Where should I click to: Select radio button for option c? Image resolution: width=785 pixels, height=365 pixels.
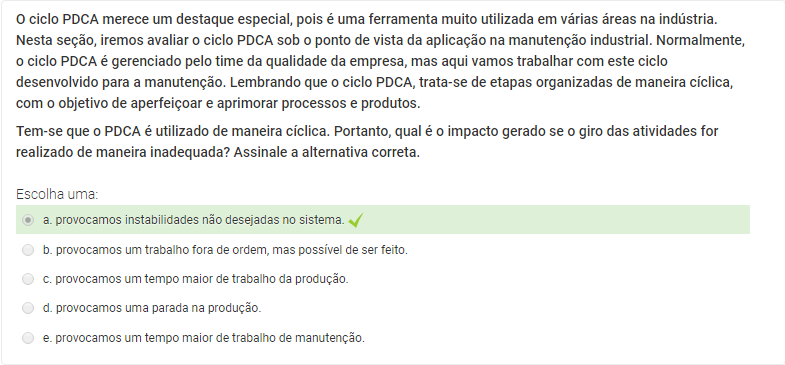[x=28, y=279]
